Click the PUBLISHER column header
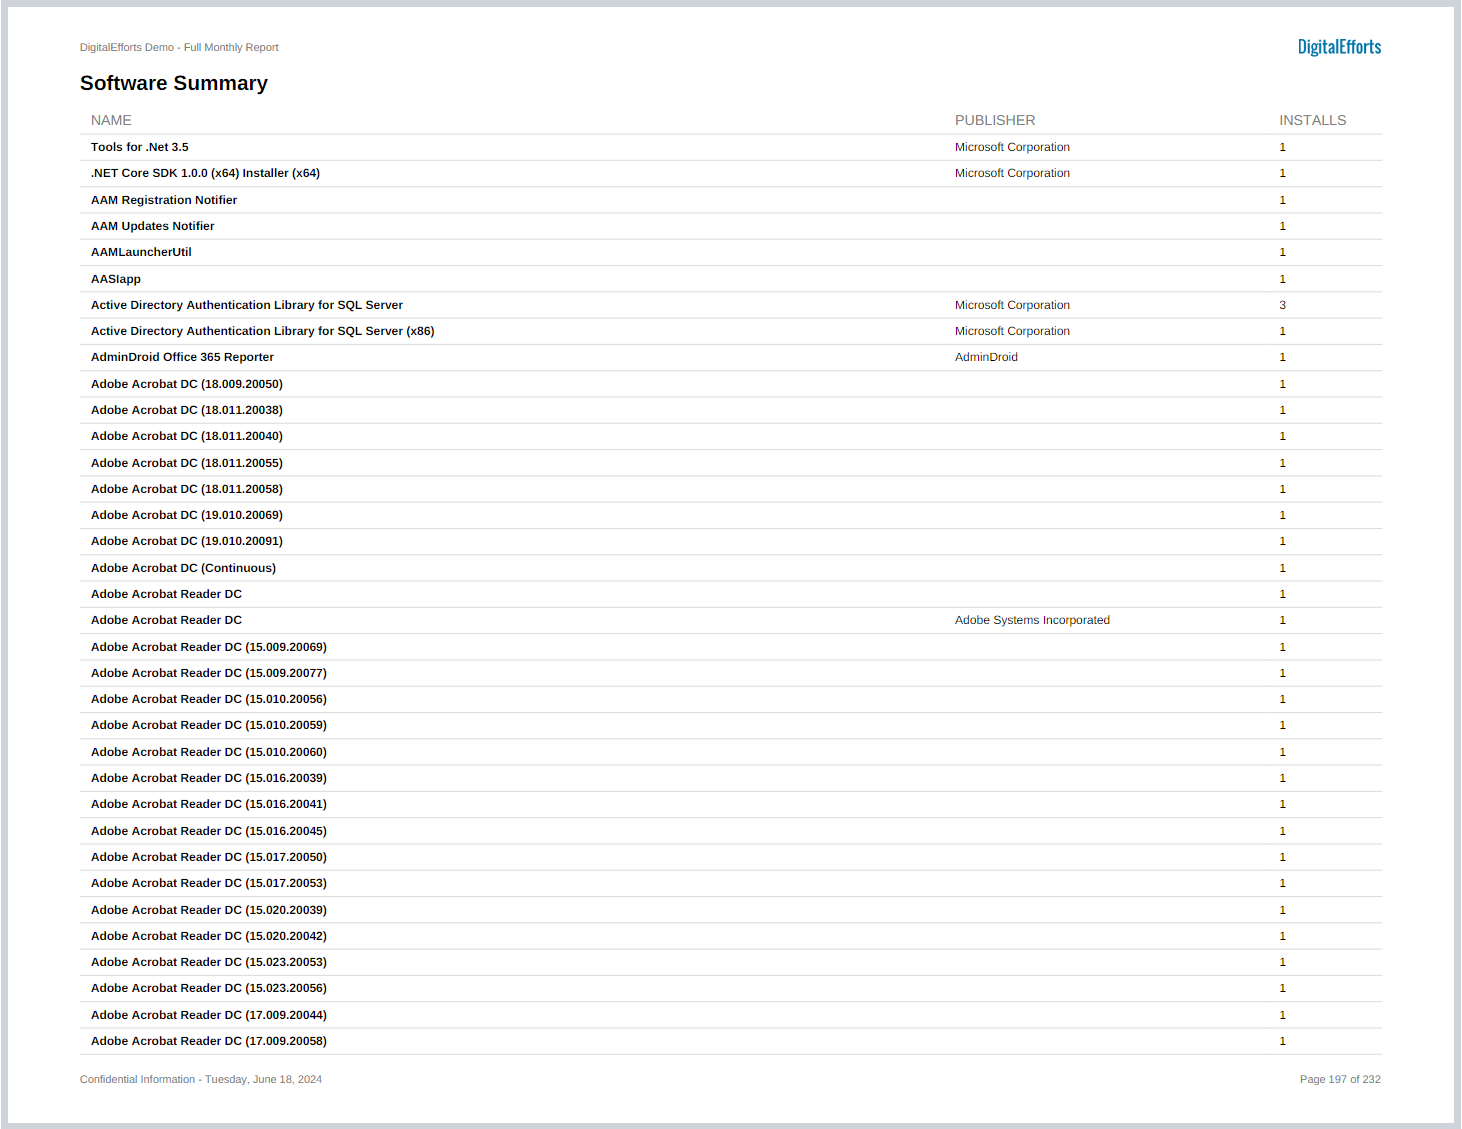 tap(995, 120)
